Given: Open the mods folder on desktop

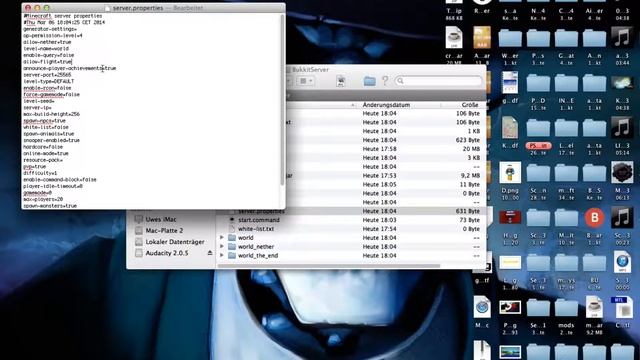Looking at the screenshot, I should tap(566, 308).
